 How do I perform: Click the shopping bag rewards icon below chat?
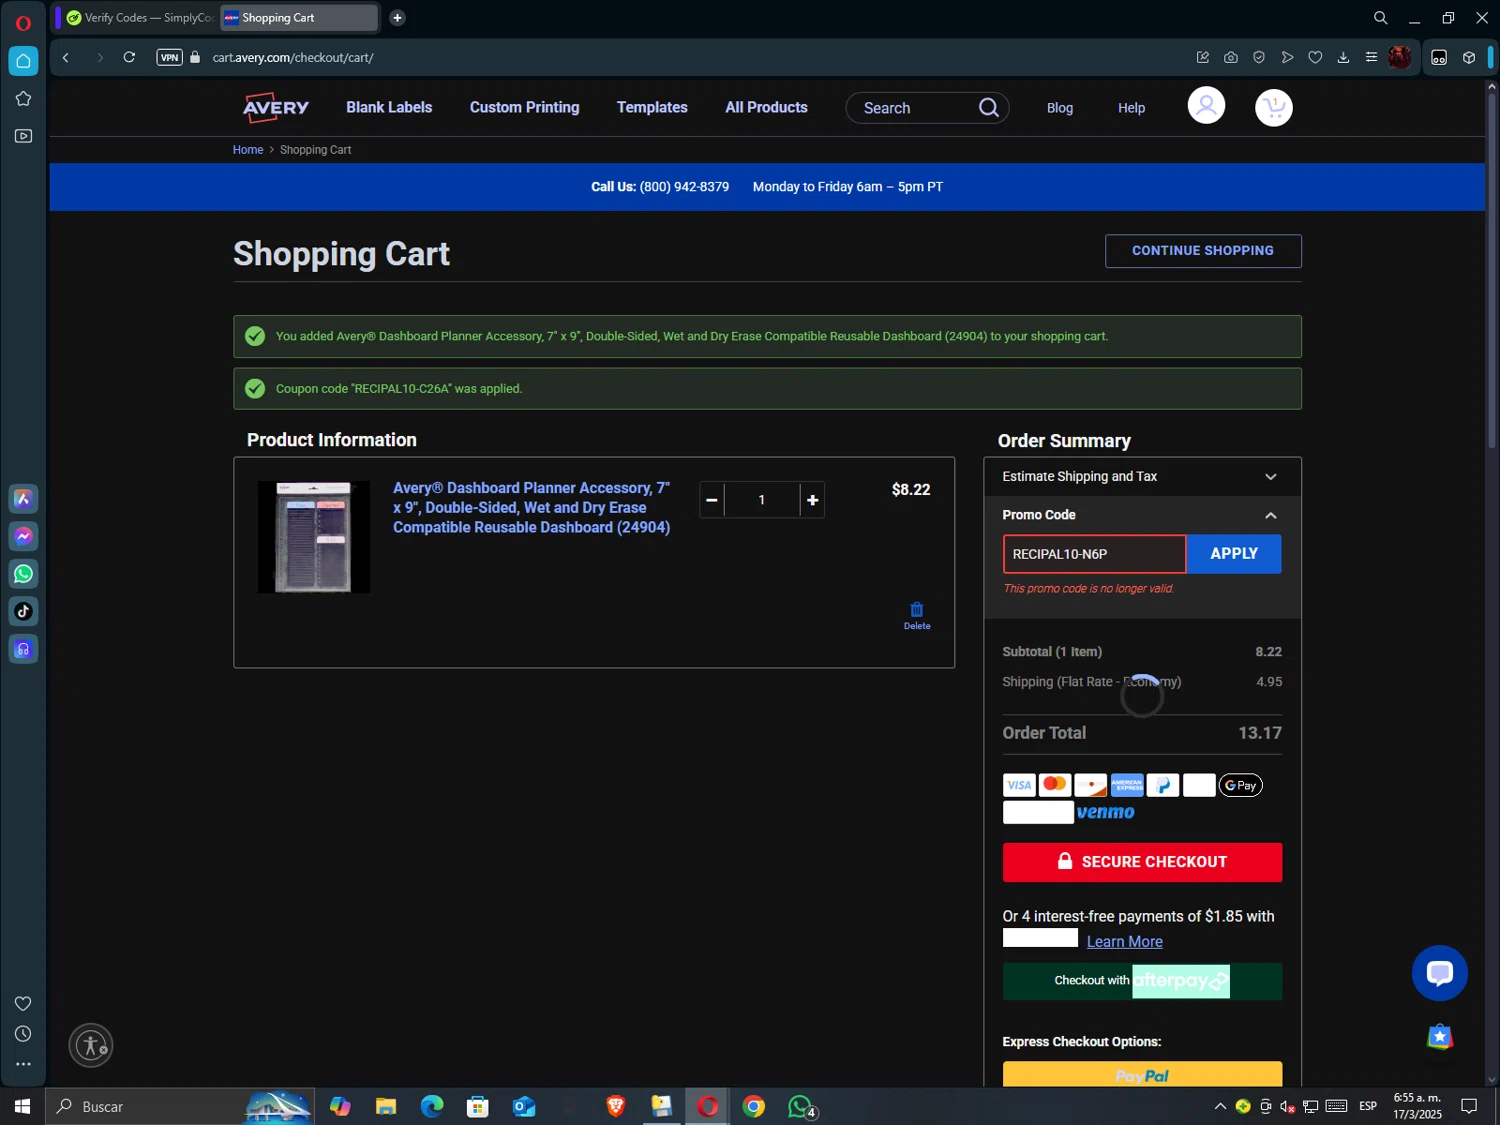pos(1439,1037)
